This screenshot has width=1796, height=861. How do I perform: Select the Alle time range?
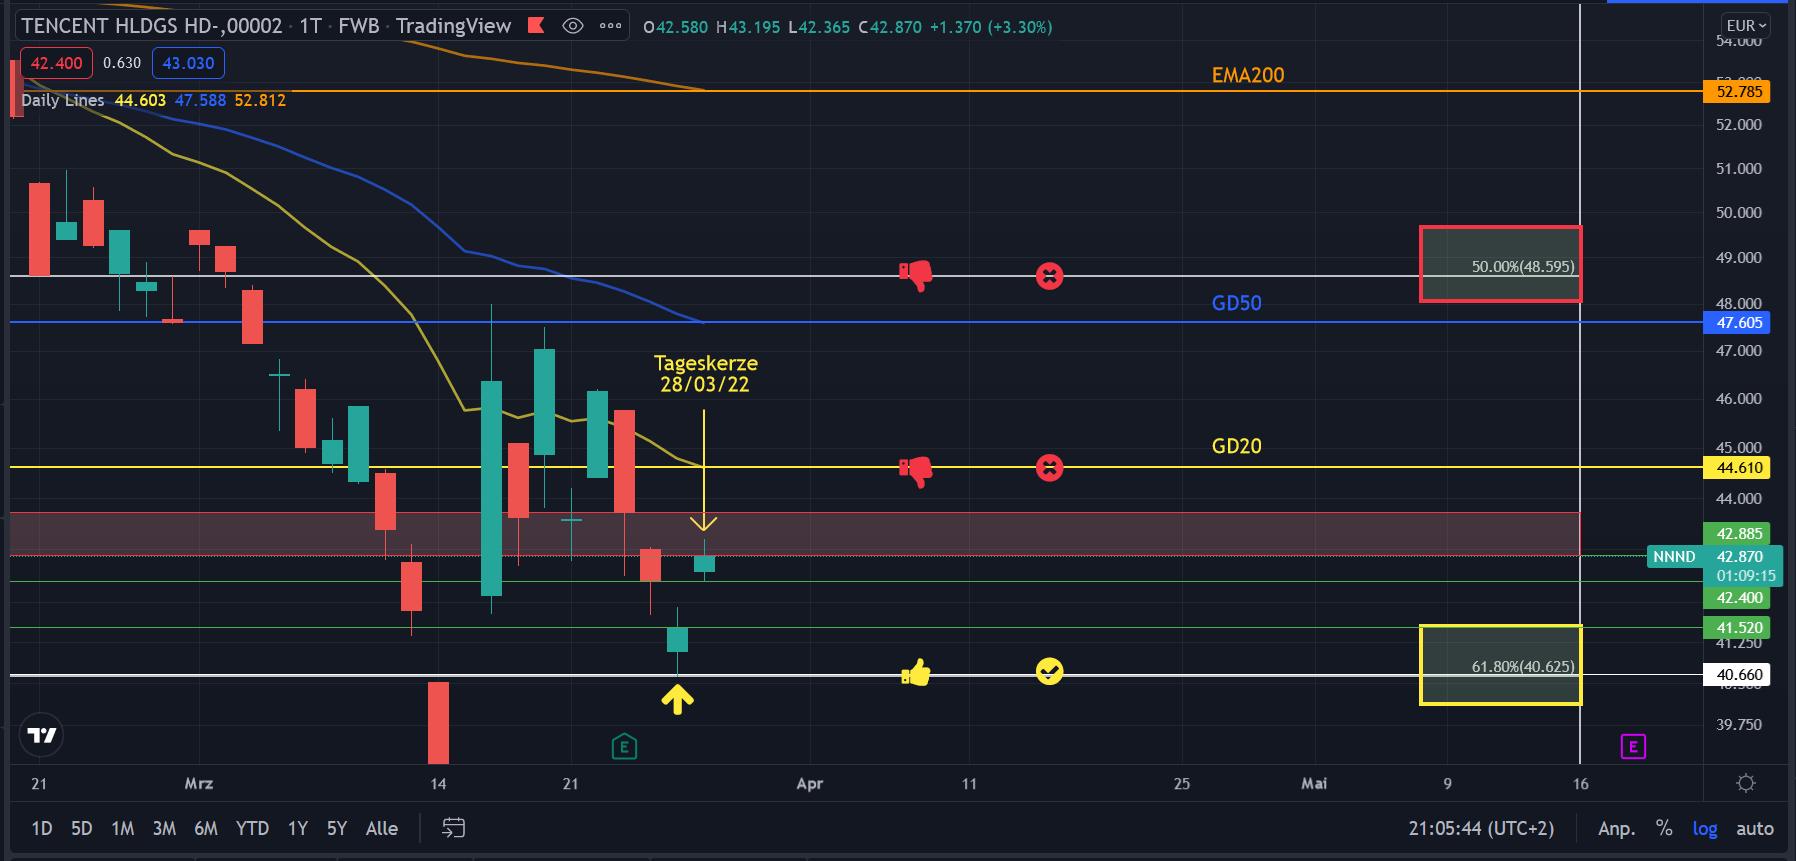[x=382, y=828]
